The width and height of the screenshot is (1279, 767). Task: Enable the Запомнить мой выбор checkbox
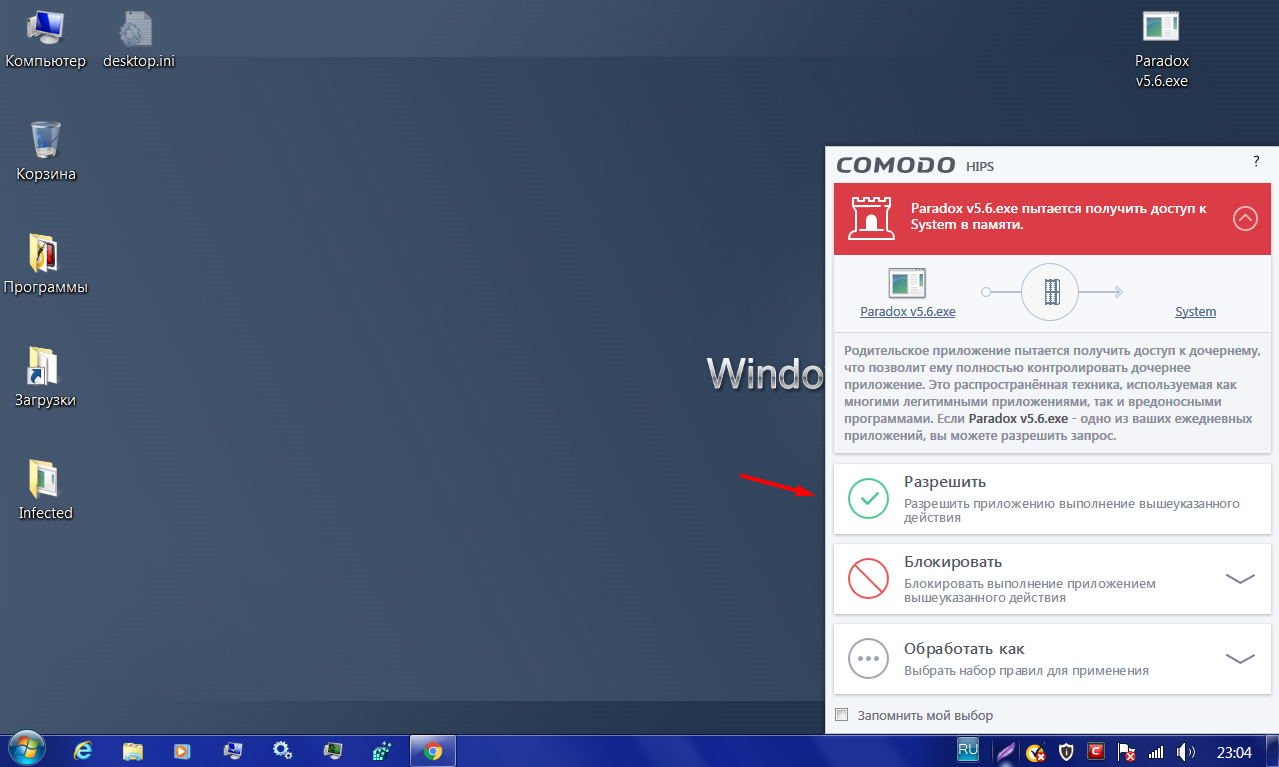tap(841, 715)
